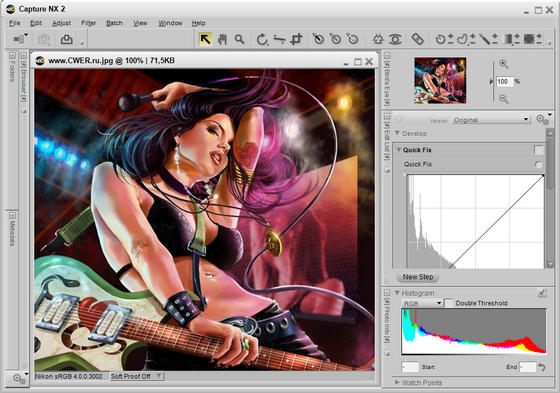Enable the Double Threshold checkbox
The image size is (560, 393).
(x=448, y=303)
